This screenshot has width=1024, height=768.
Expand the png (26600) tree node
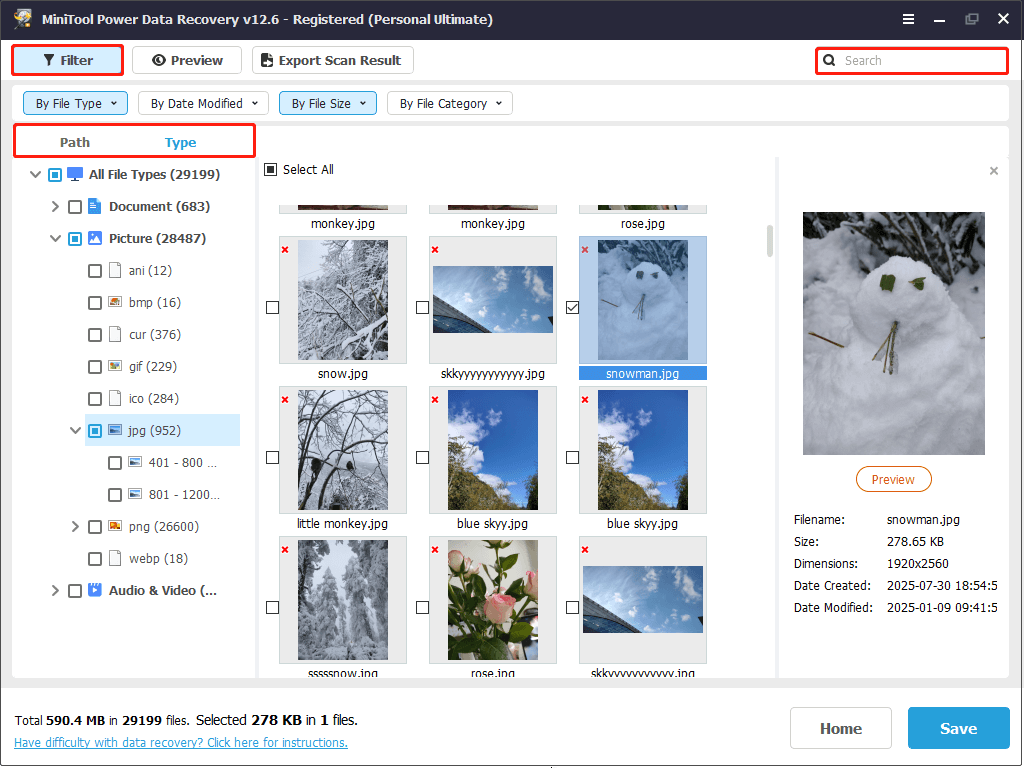(75, 526)
